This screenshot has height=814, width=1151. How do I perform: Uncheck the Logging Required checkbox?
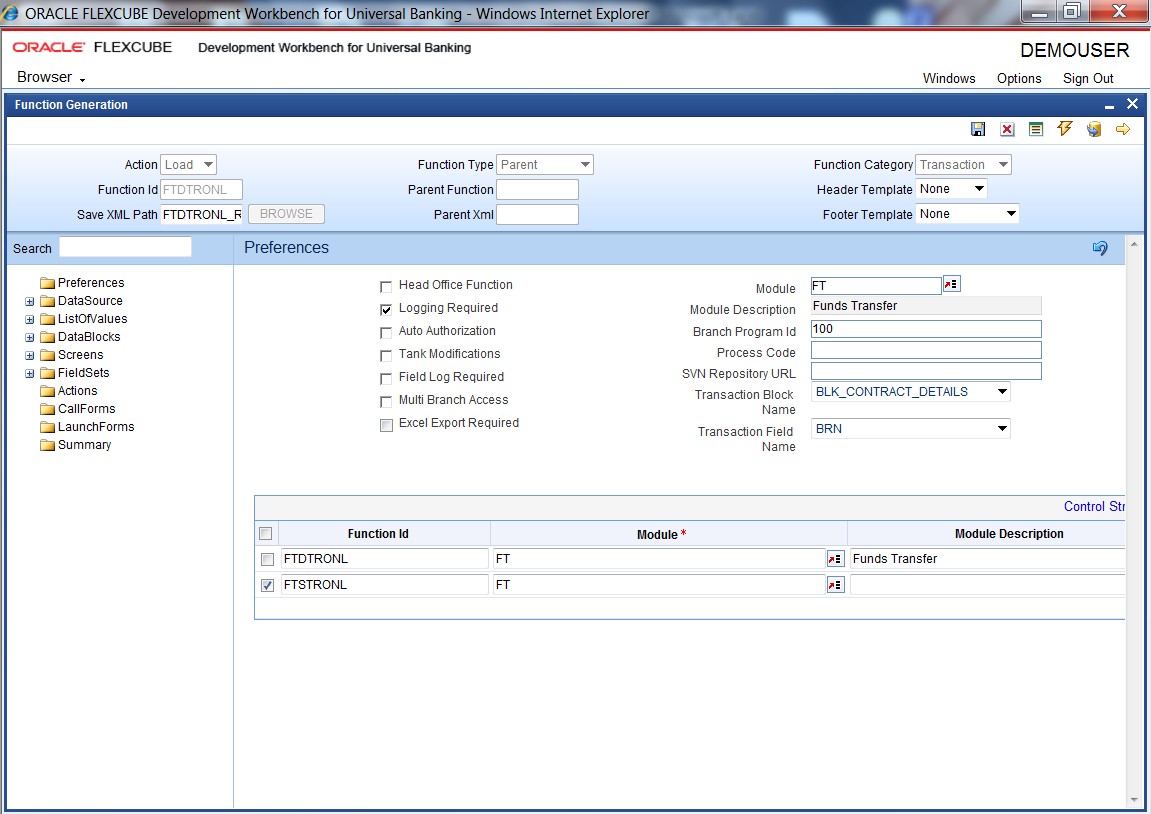click(x=386, y=309)
